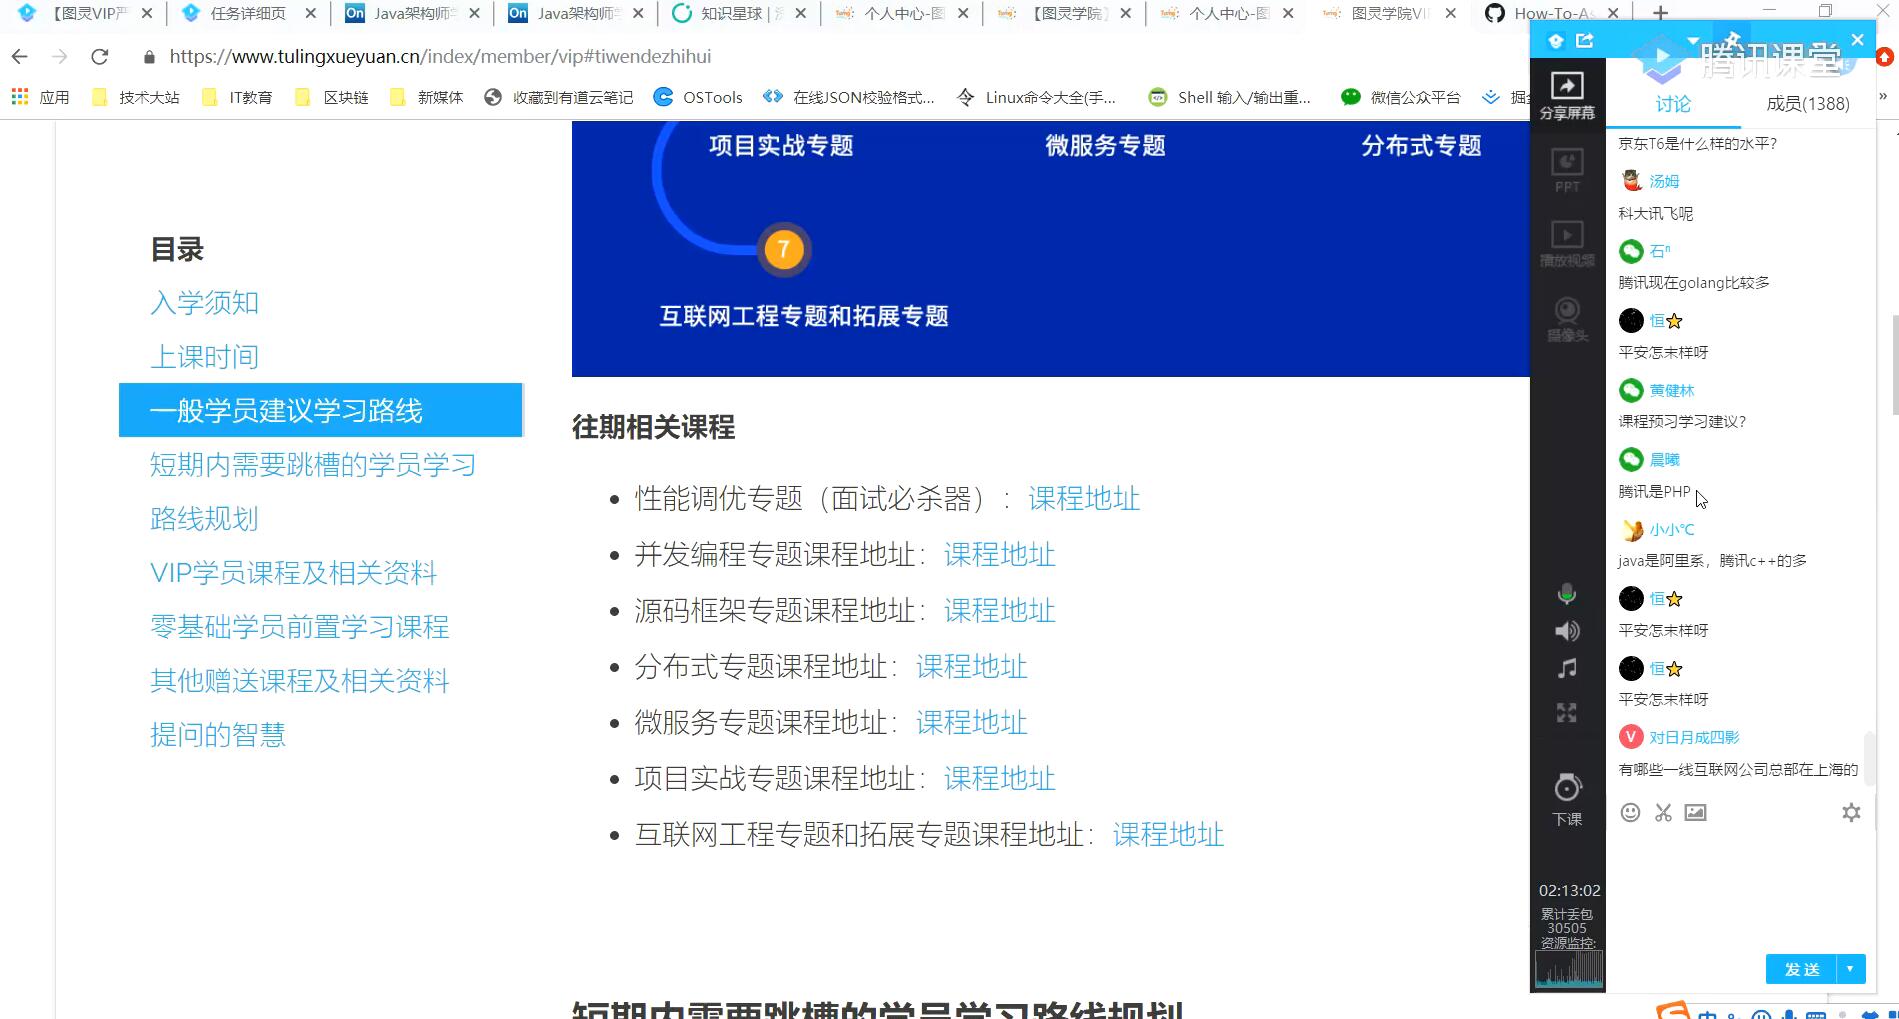
Task: Switch to the 成员(1388) tab
Action: pos(1807,104)
